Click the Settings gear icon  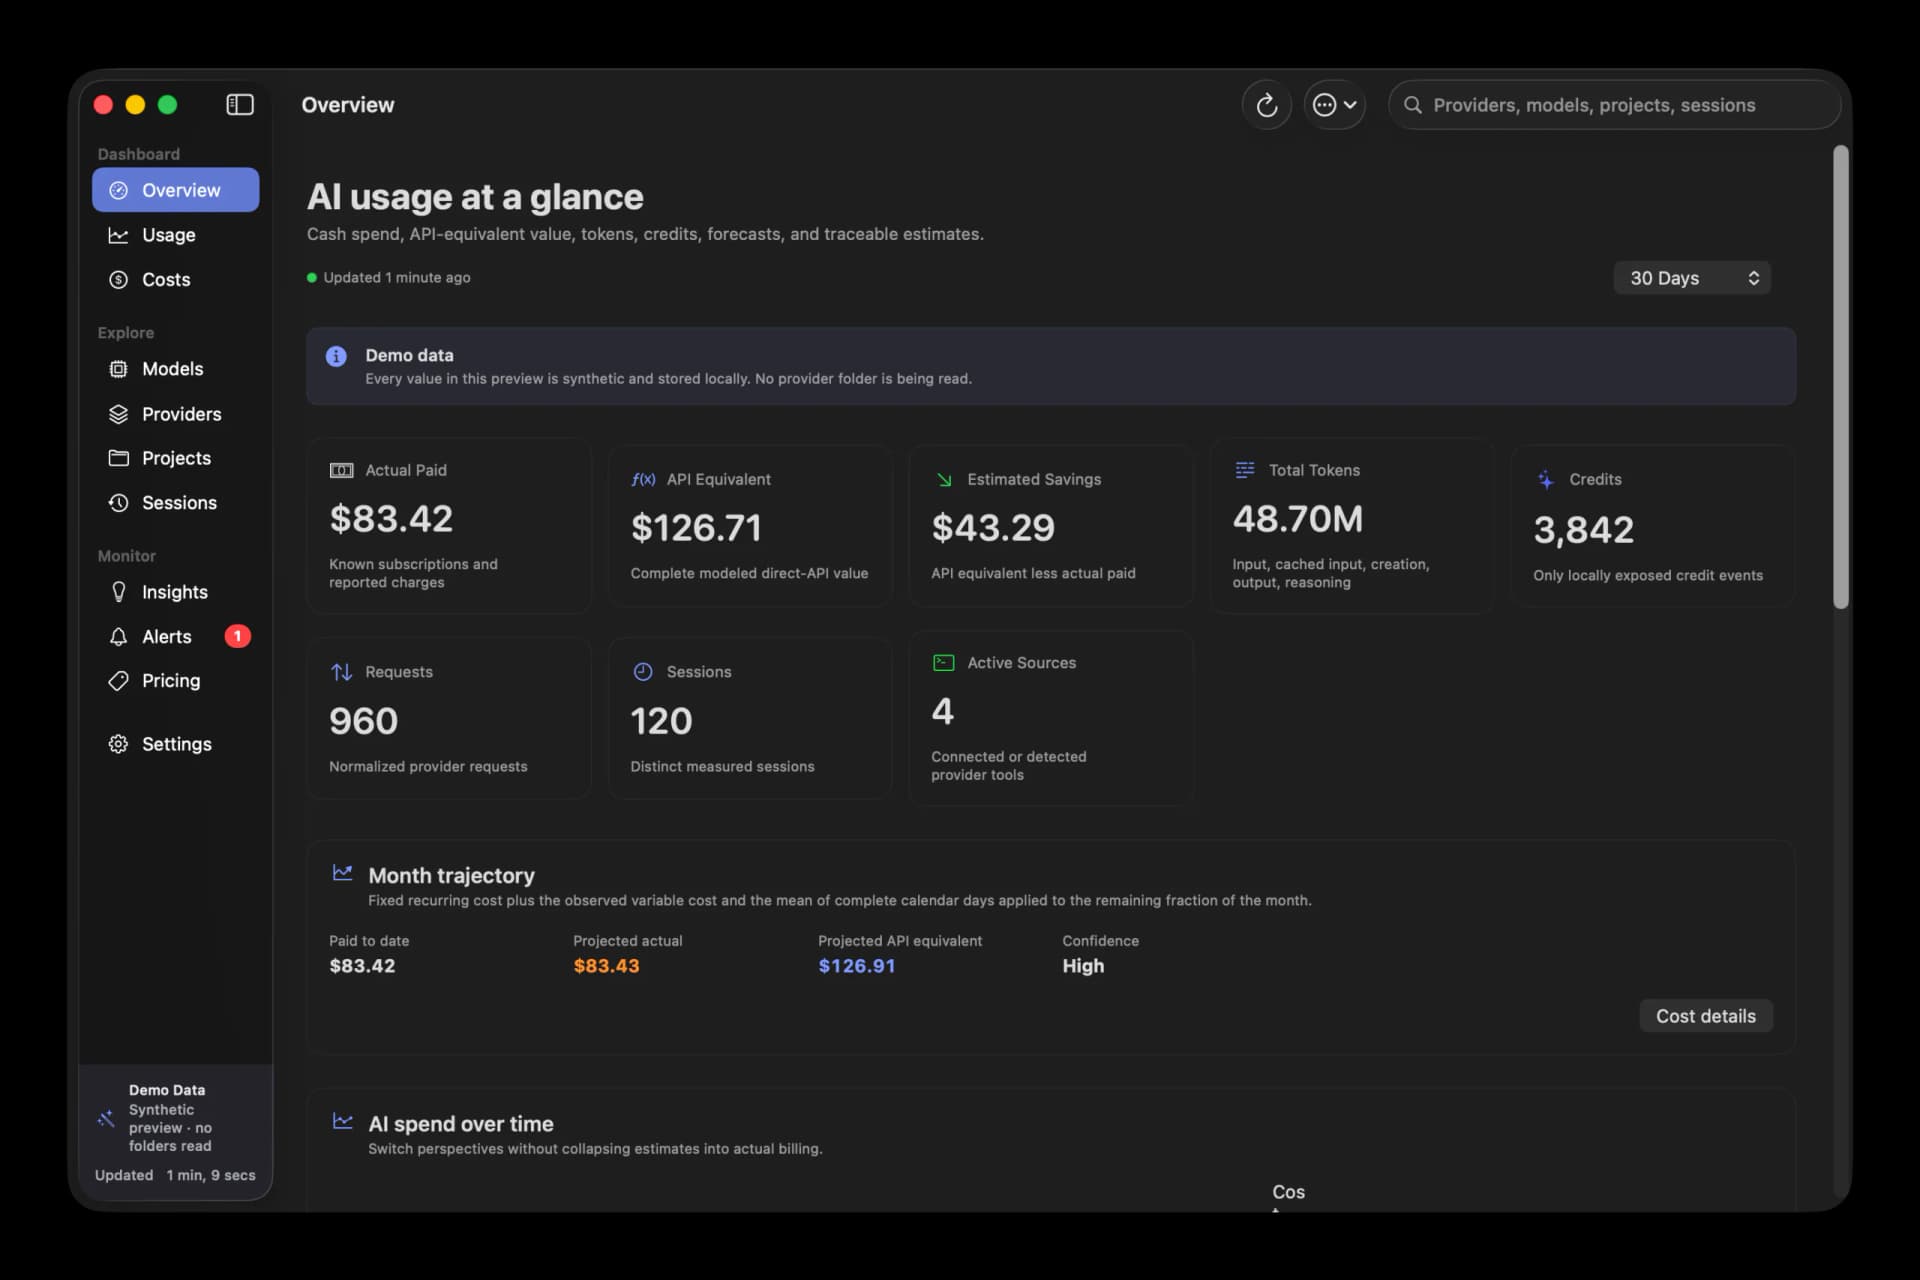click(118, 744)
